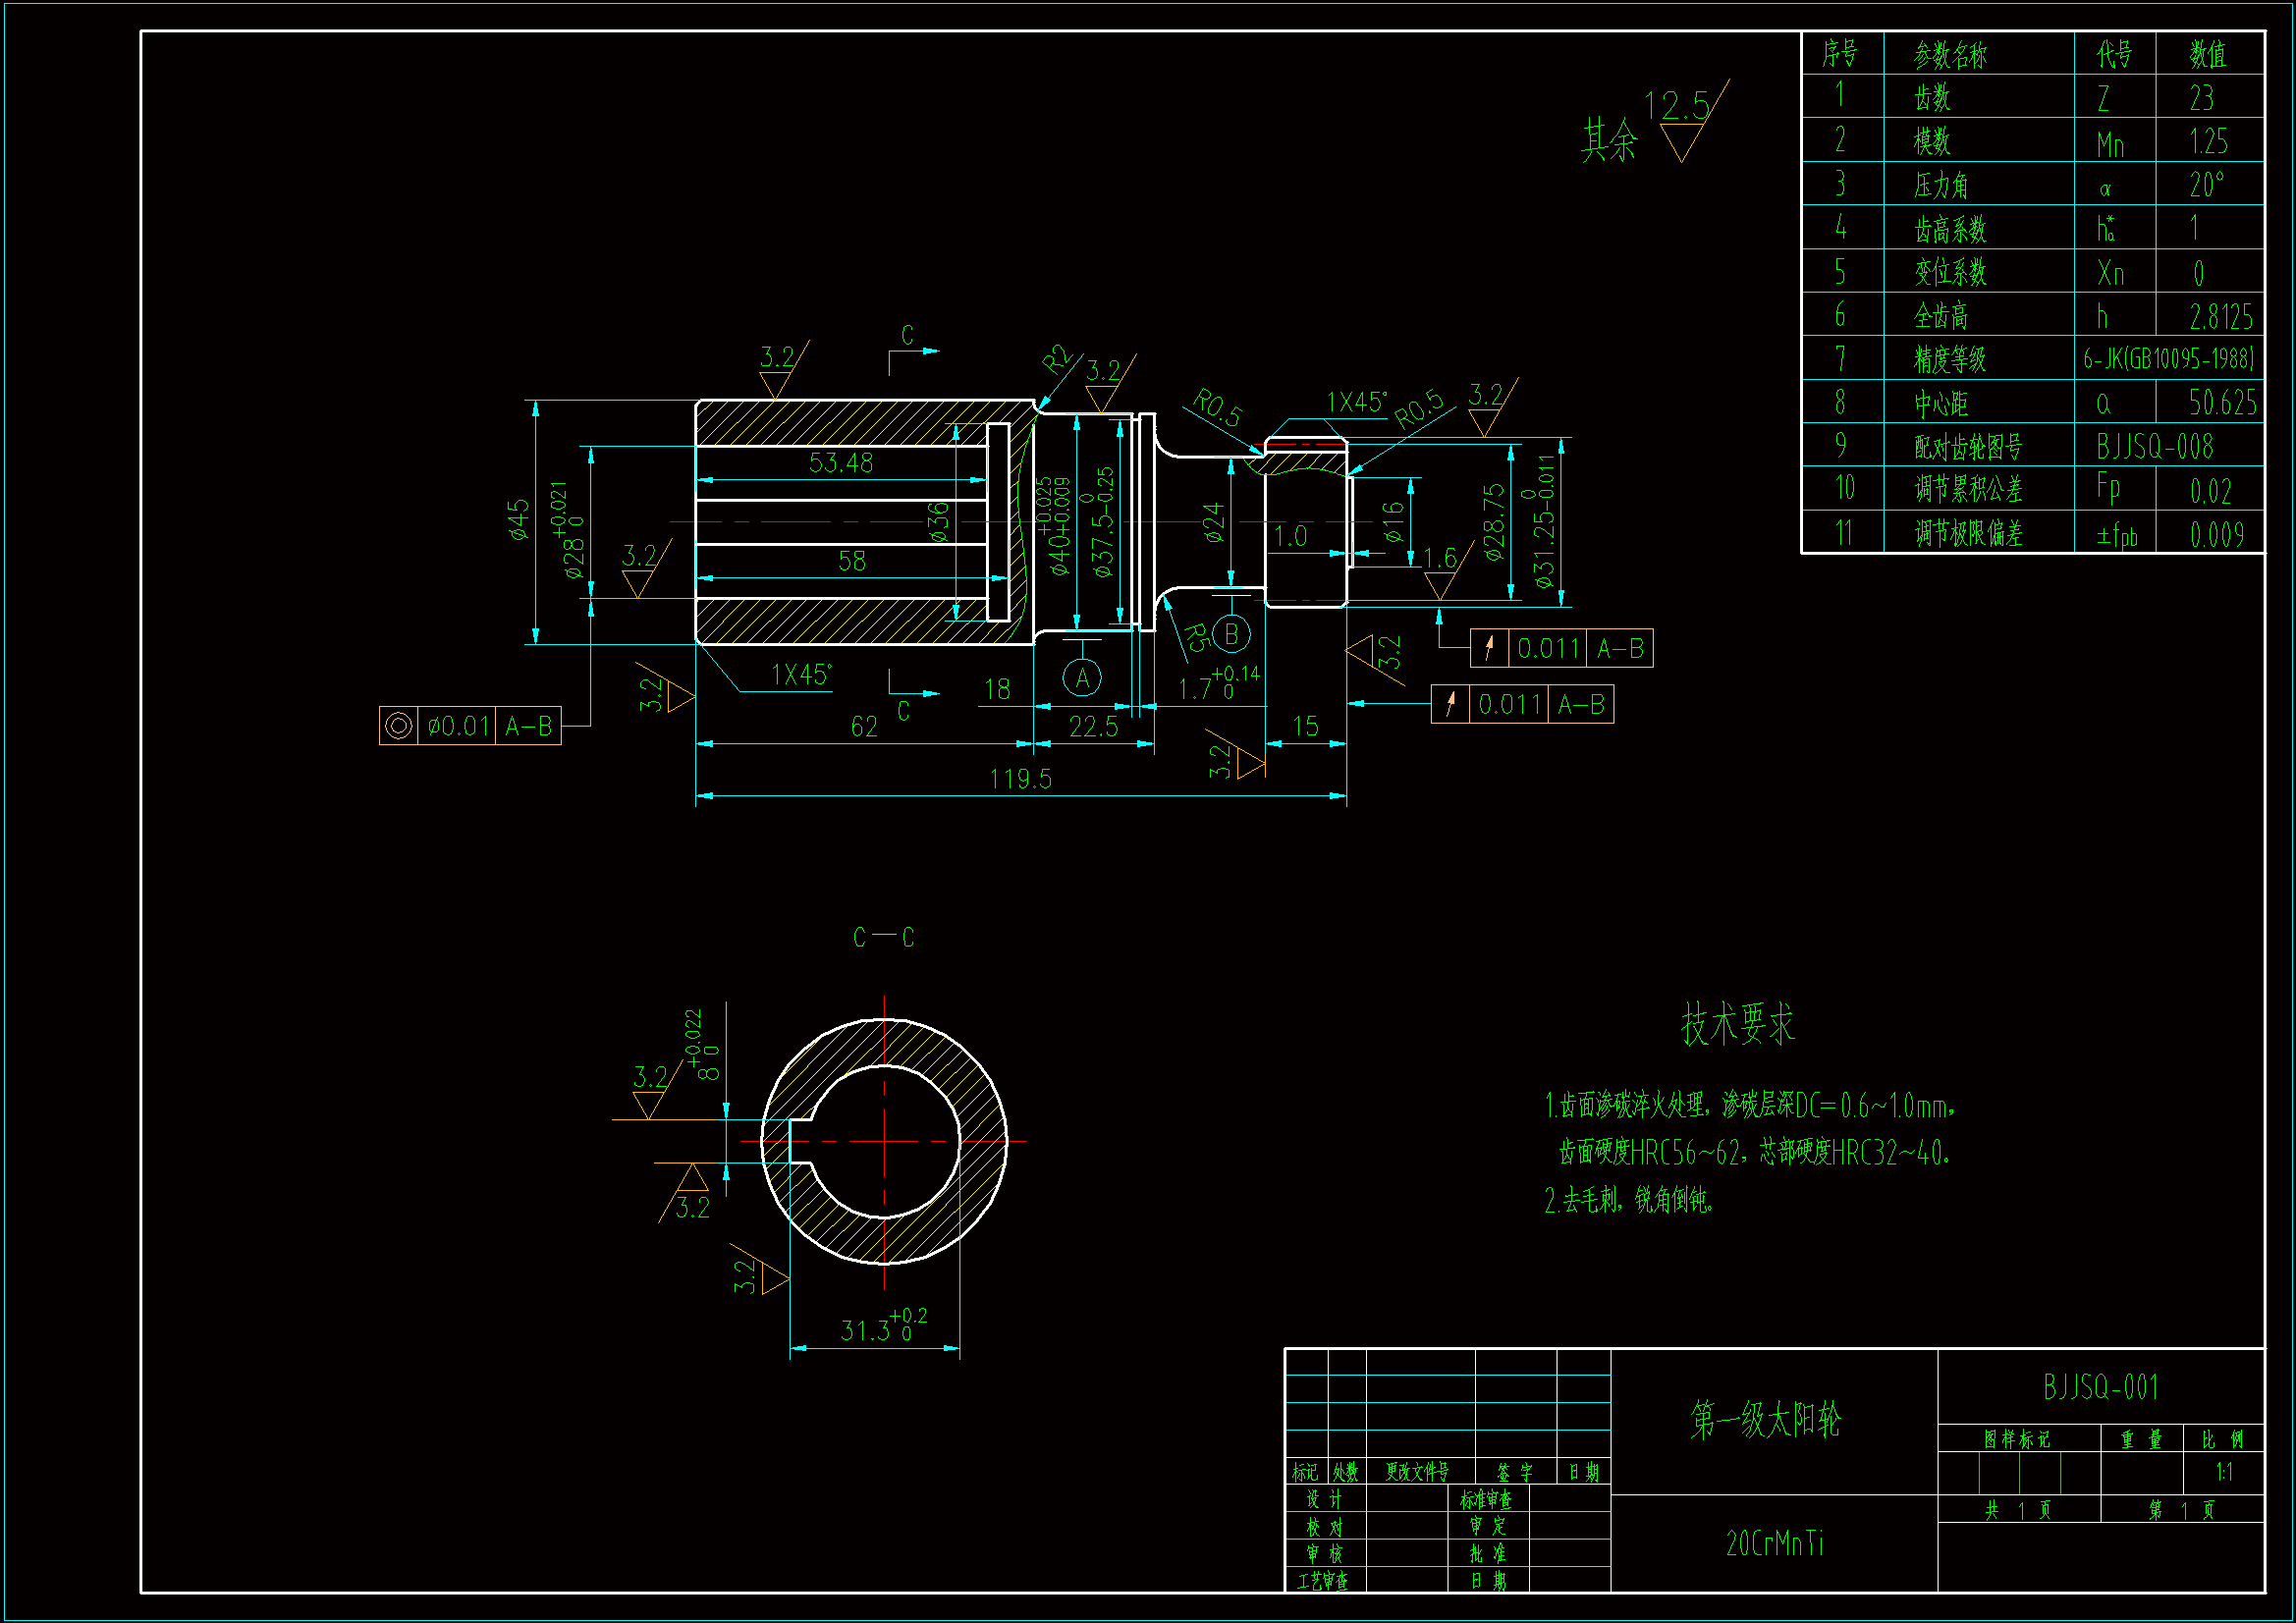The image size is (2296, 1623).
Task: Click the ø45 diameter dimension
Action: (x=518, y=520)
